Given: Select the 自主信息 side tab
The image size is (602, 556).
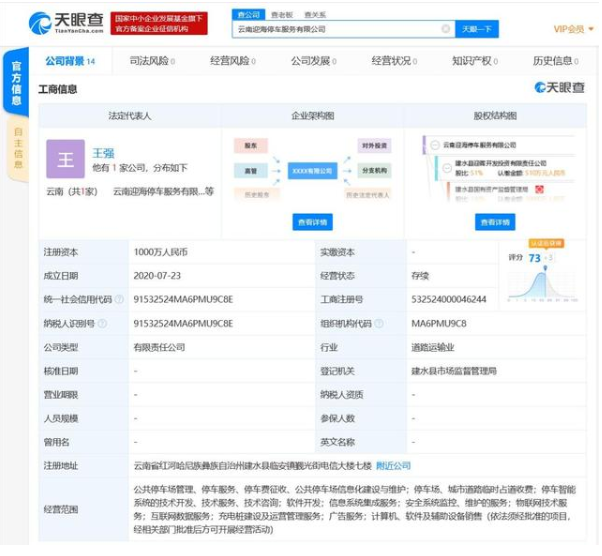Looking at the screenshot, I should 17,148.
